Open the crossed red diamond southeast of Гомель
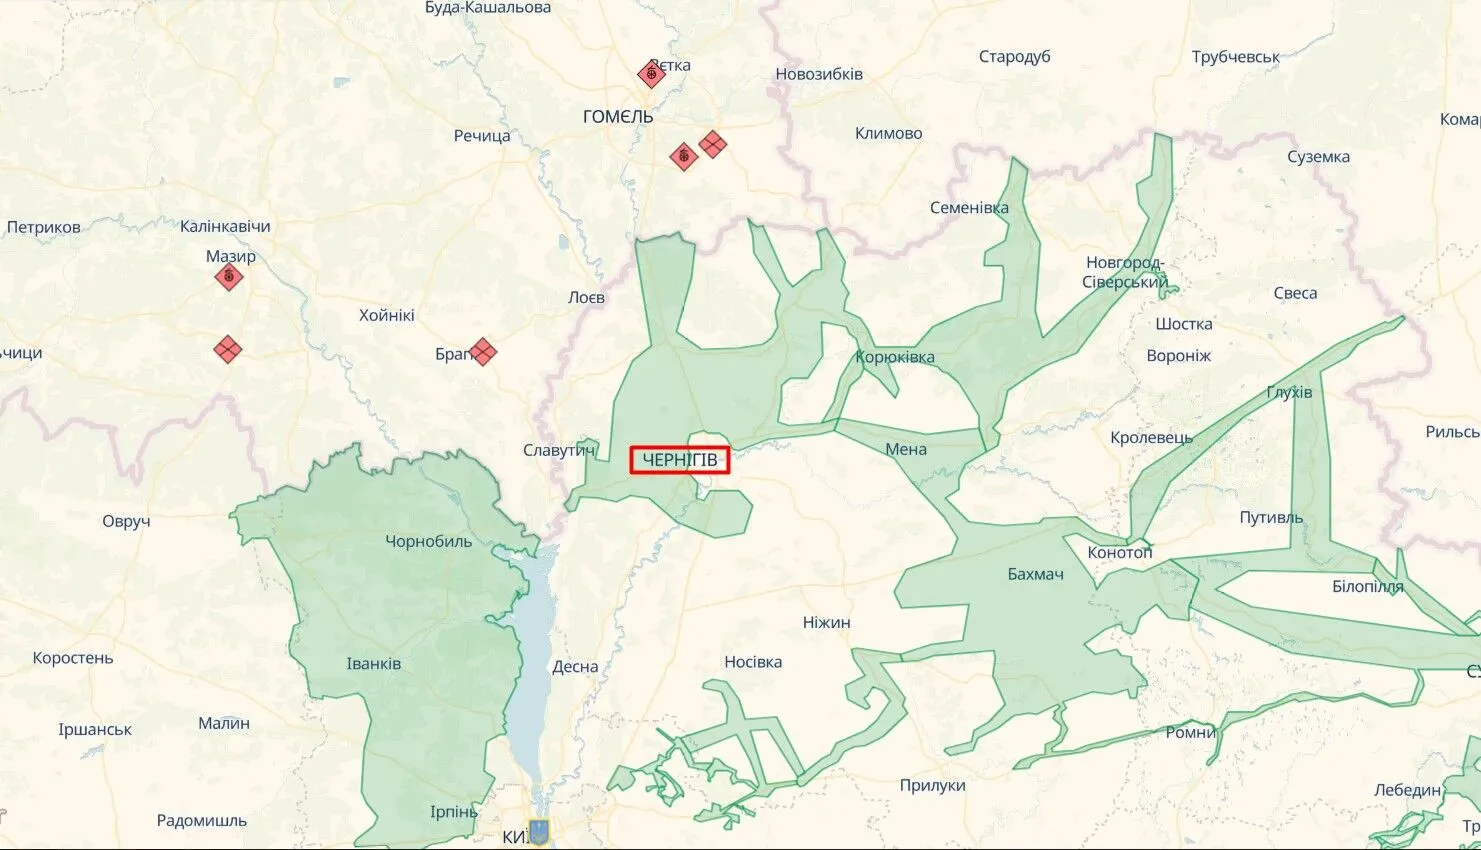Image resolution: width=1481 pixels, height=850 pixels. click(712, 144)
